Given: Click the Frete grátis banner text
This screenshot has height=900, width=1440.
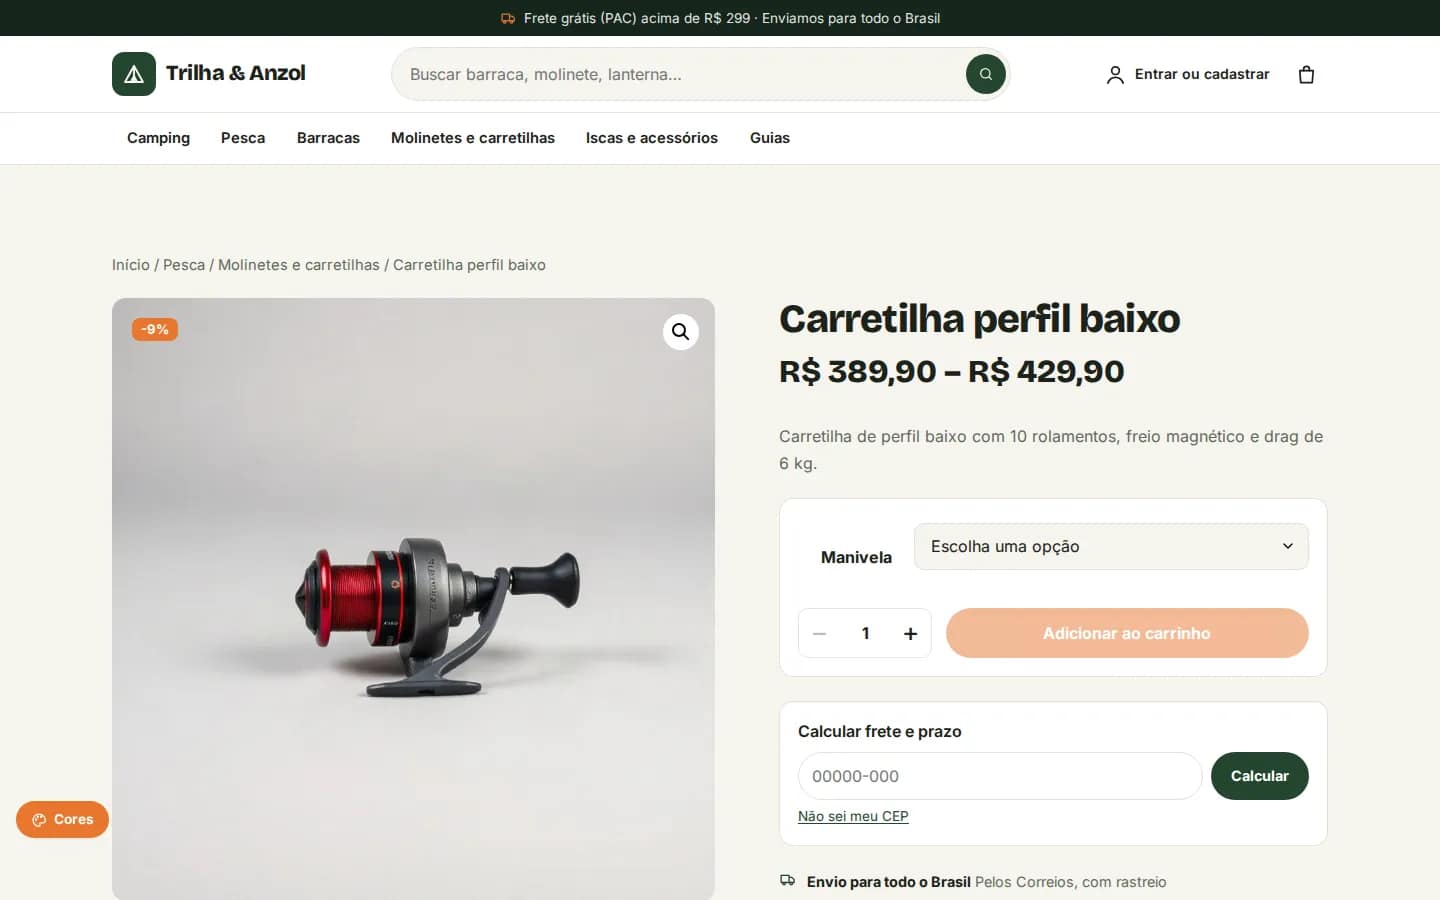Looking at the screenshot, I should click(x=732, y=18).
